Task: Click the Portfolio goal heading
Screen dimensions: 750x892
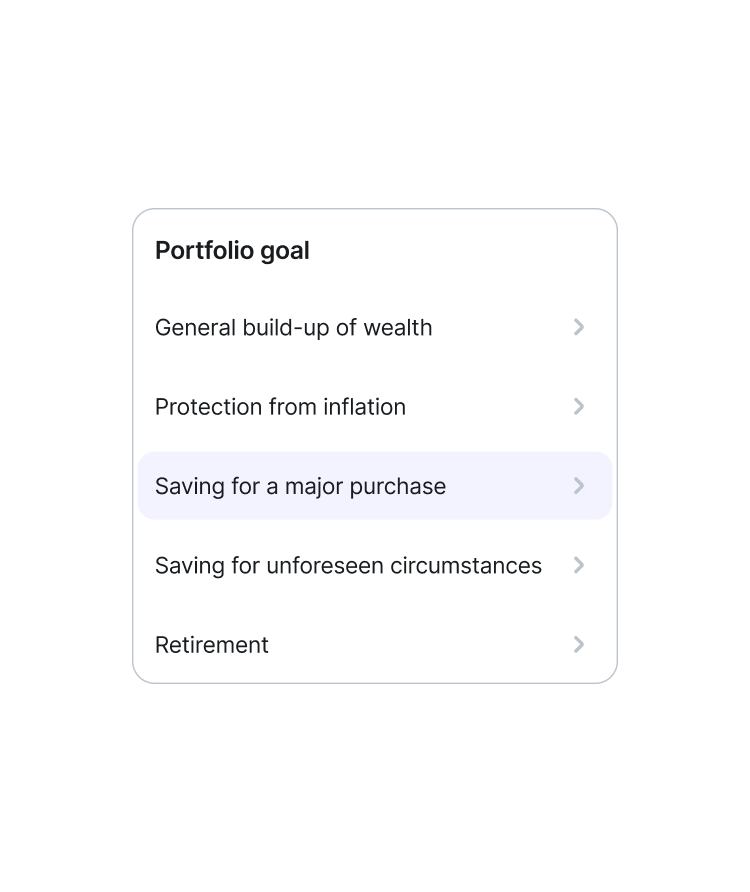Action: click(x=232, y=250)
